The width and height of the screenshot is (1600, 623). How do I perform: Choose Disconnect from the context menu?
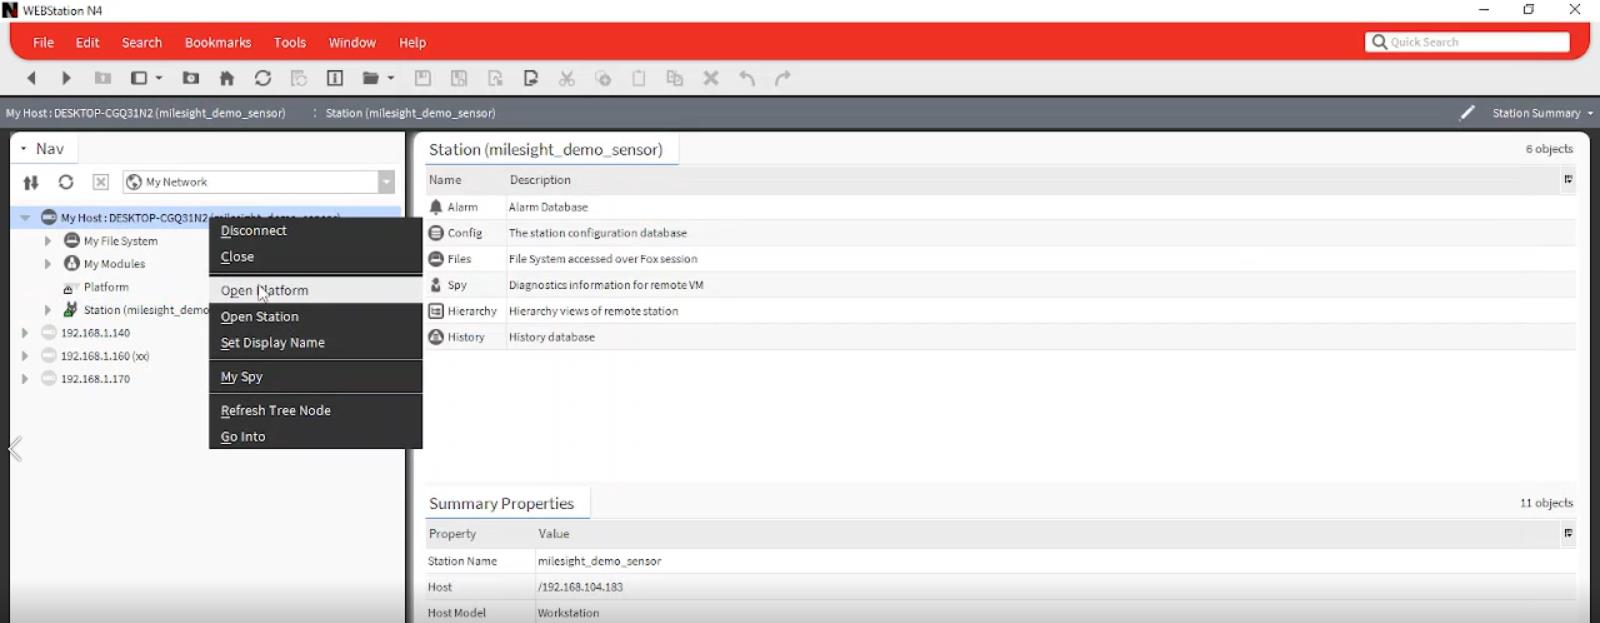(x=315, y=231)
